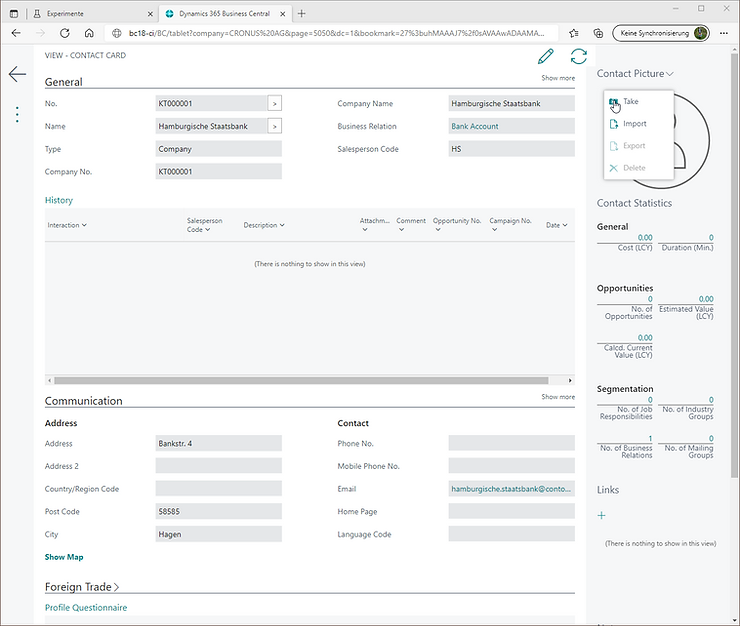Screen dimensions: 740x626
Task: Click the Phone No. input field
Action: (x=511, y=443)
